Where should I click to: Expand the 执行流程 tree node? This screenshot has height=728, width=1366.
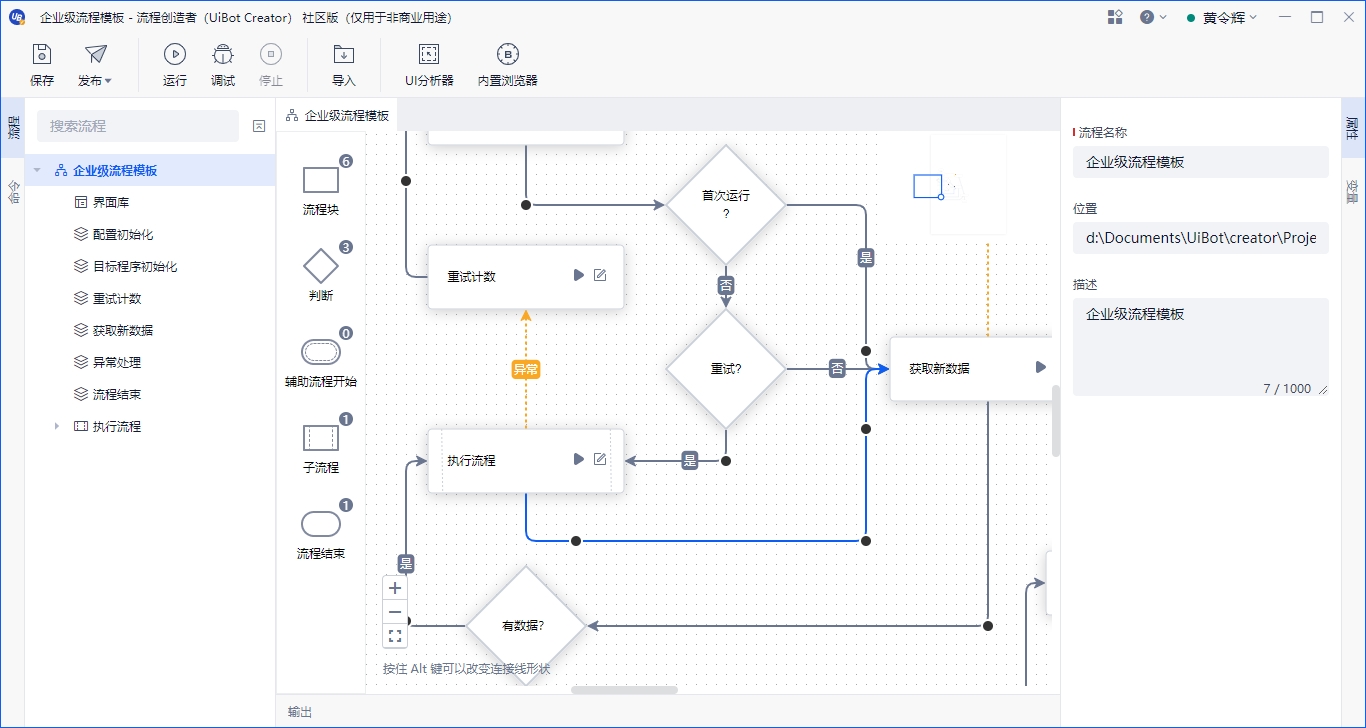click(x=57, y=427)
